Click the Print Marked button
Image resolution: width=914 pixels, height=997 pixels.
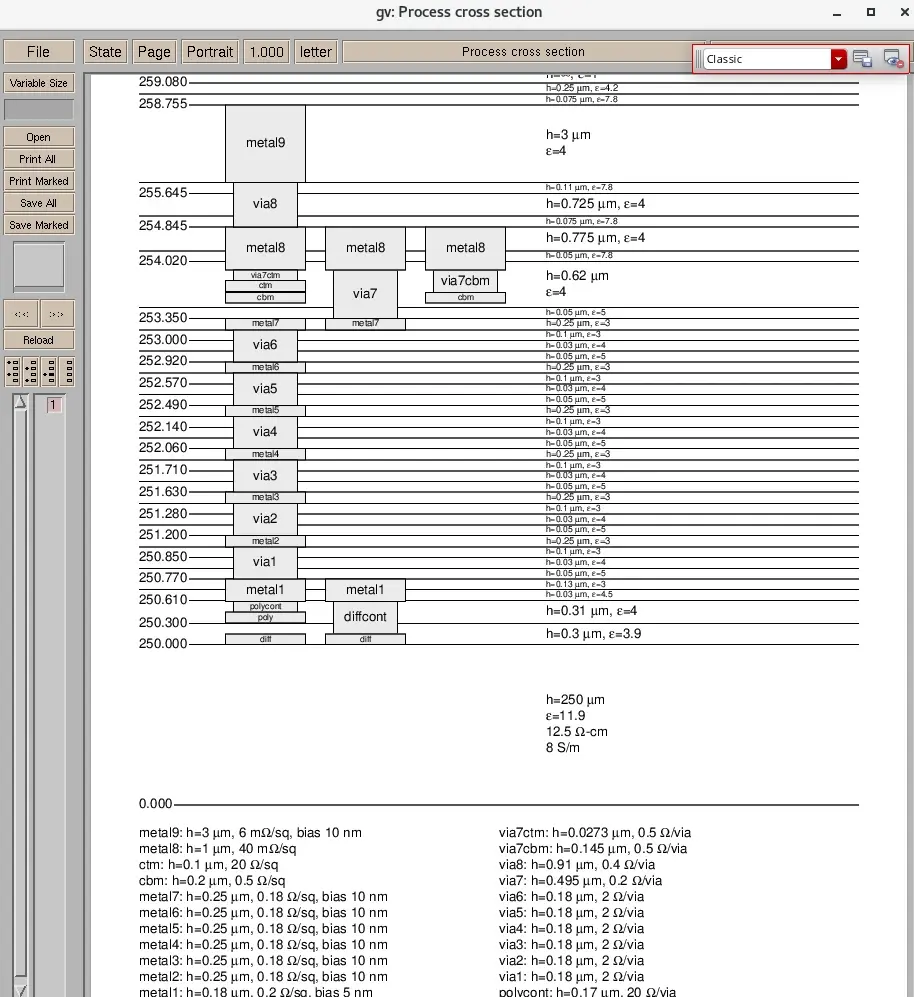tap(39, 181)
